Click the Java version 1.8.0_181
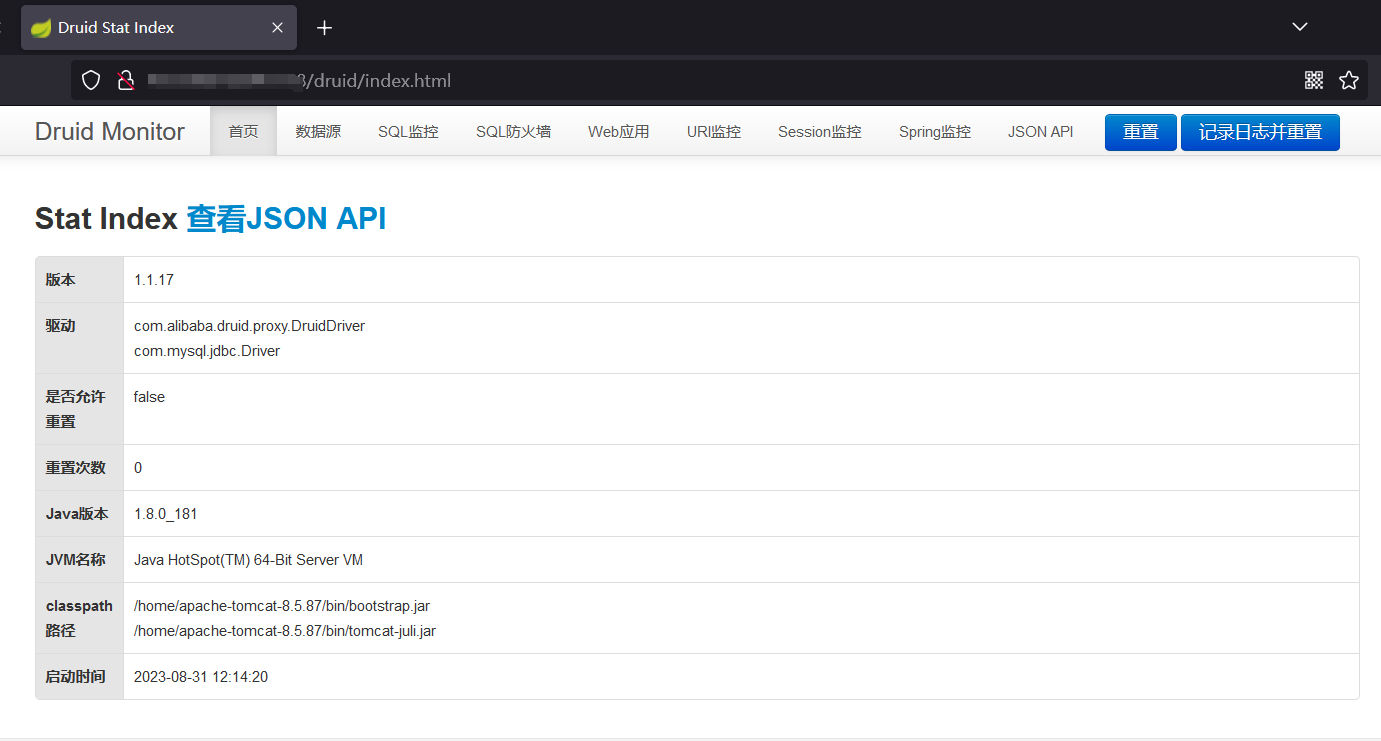 pyautogui.click(x=166, y=514)
